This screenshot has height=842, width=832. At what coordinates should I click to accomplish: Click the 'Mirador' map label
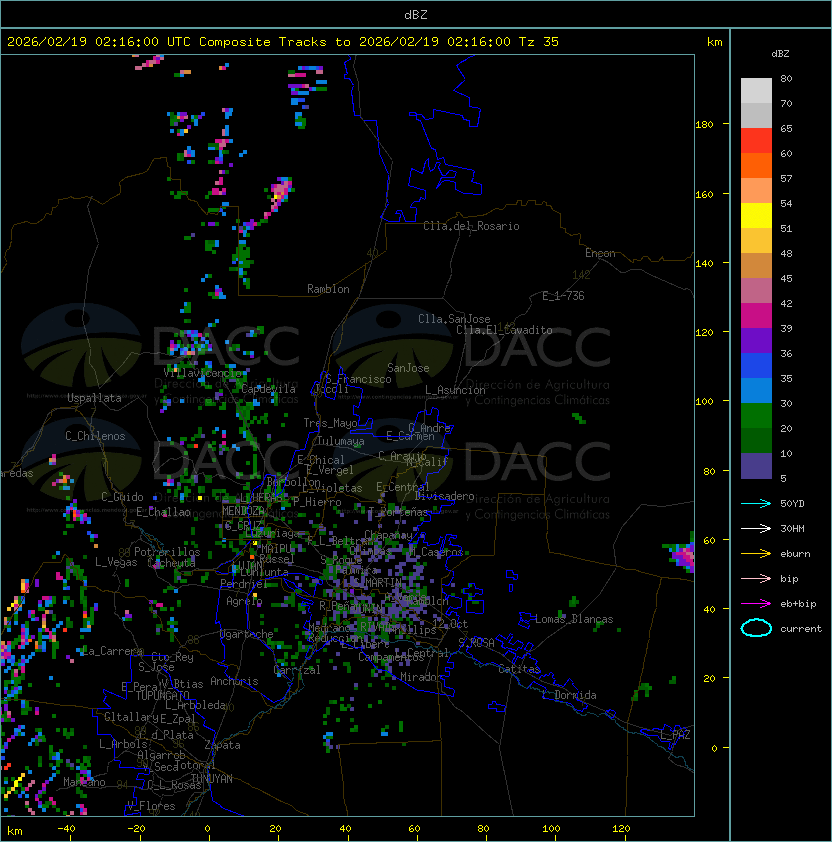click(x=421, y=677)
